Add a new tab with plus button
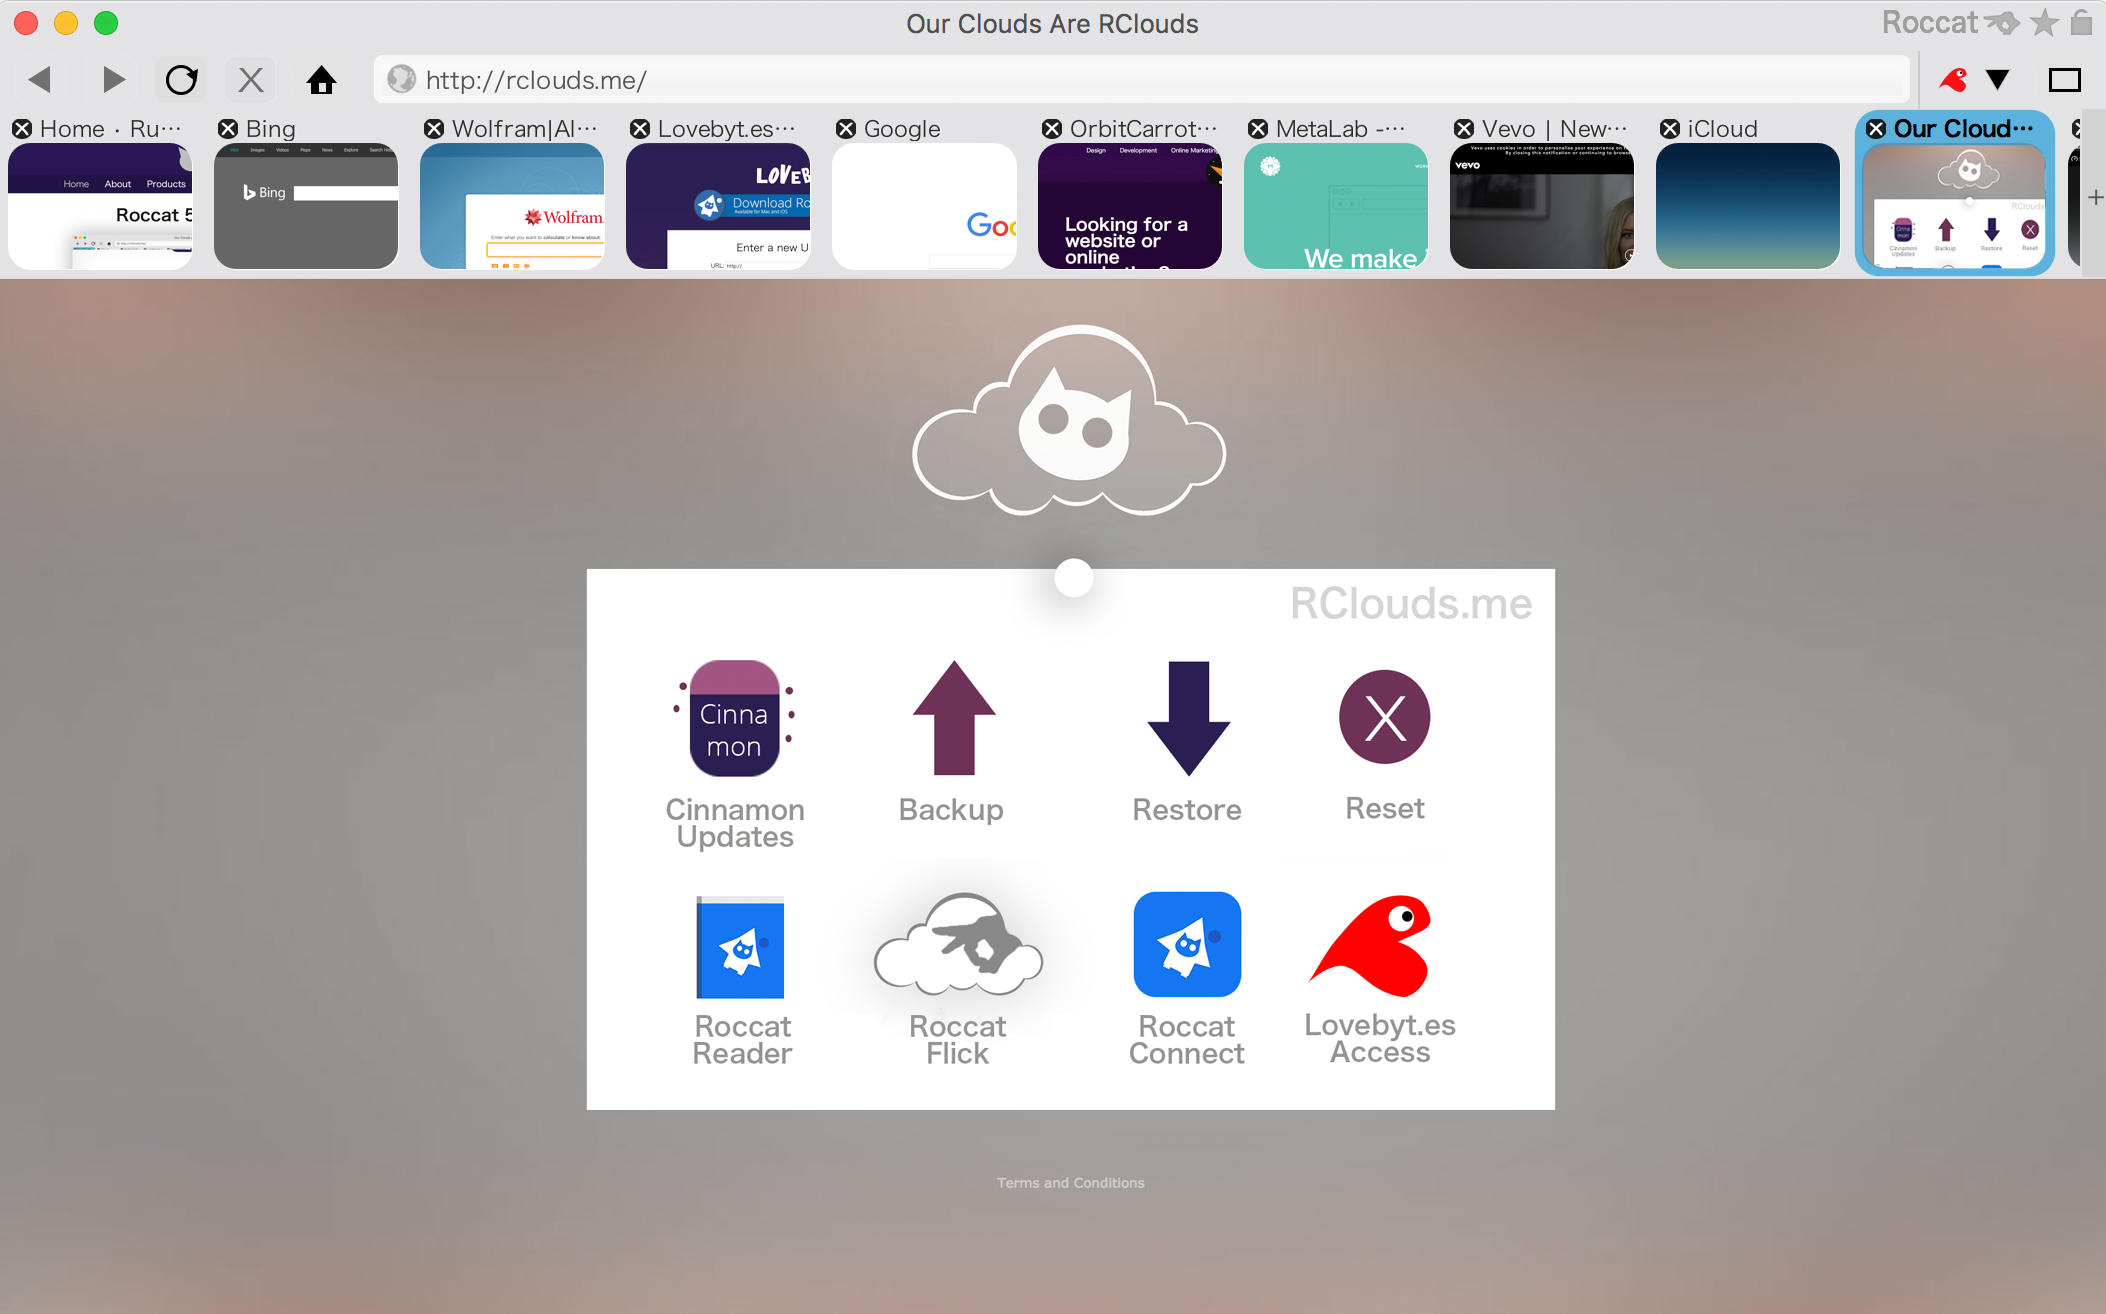This screenshot has height=1314, width=2106. click(x=2095, y=198)
